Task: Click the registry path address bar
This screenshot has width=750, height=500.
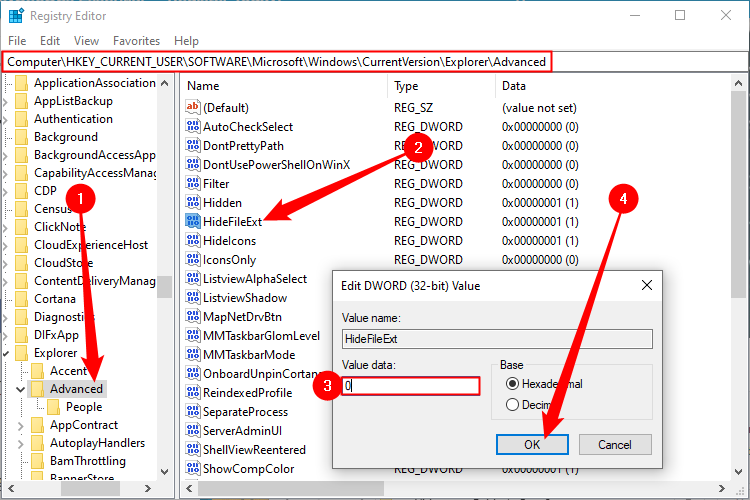Action: 277,62
